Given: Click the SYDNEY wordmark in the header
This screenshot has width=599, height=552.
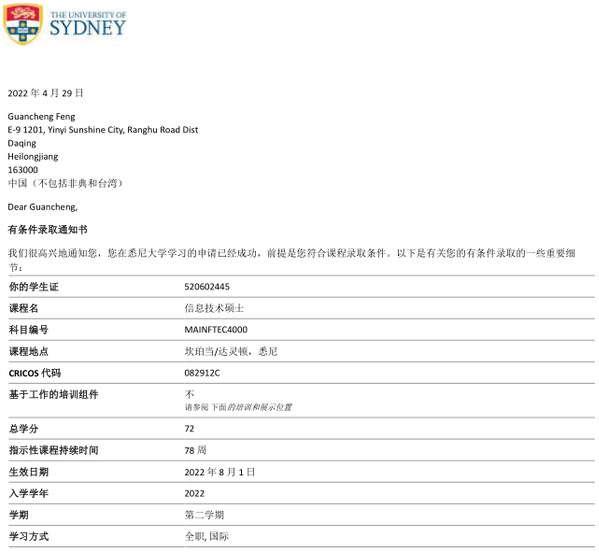Looking at the screenshot, I should point(88,28).
